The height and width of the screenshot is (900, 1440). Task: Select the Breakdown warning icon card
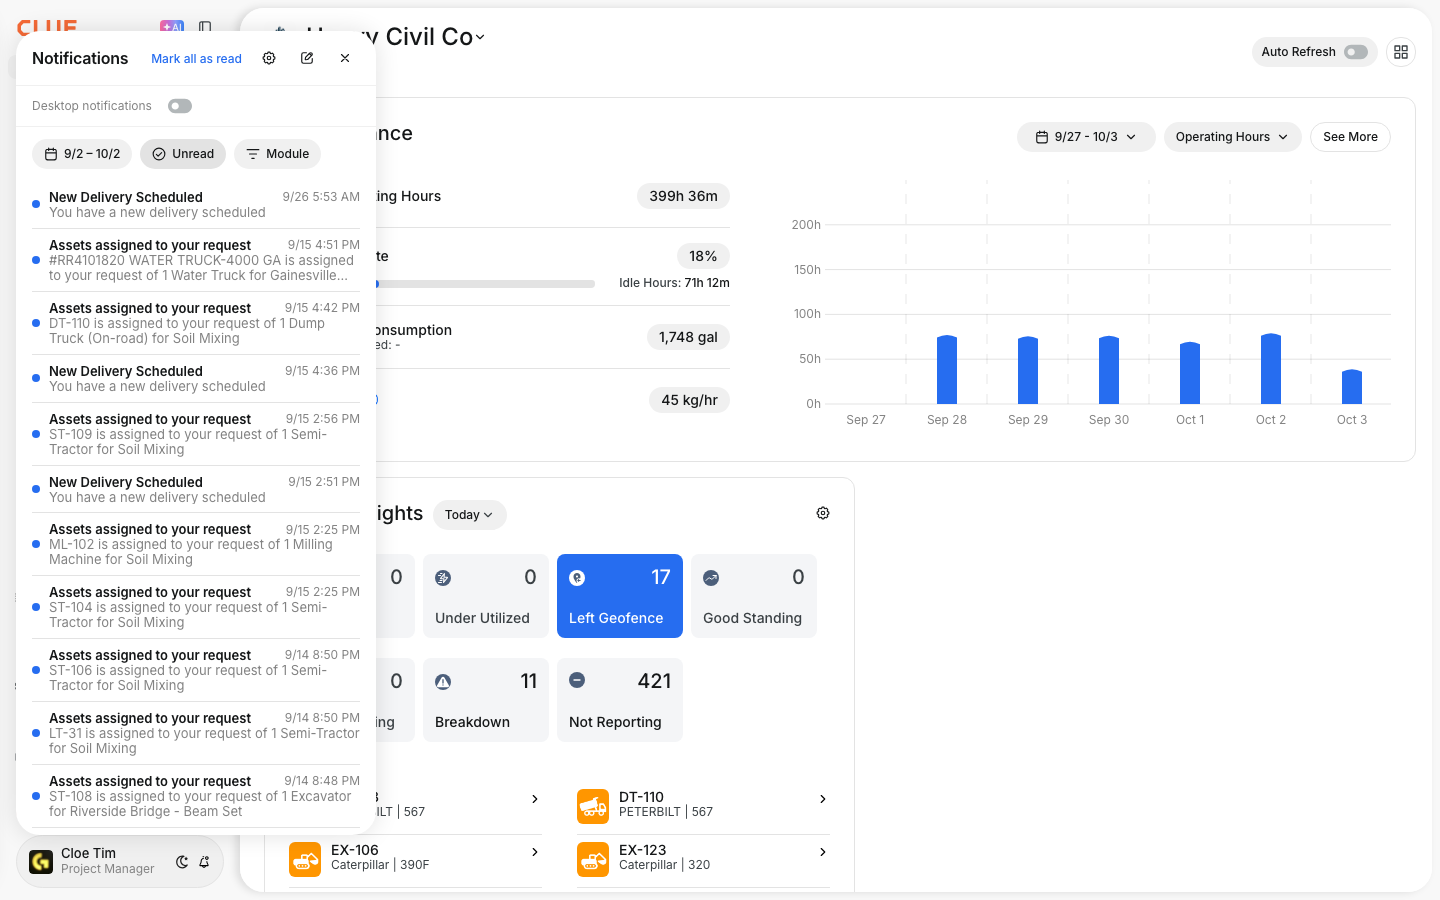(486, 700)
